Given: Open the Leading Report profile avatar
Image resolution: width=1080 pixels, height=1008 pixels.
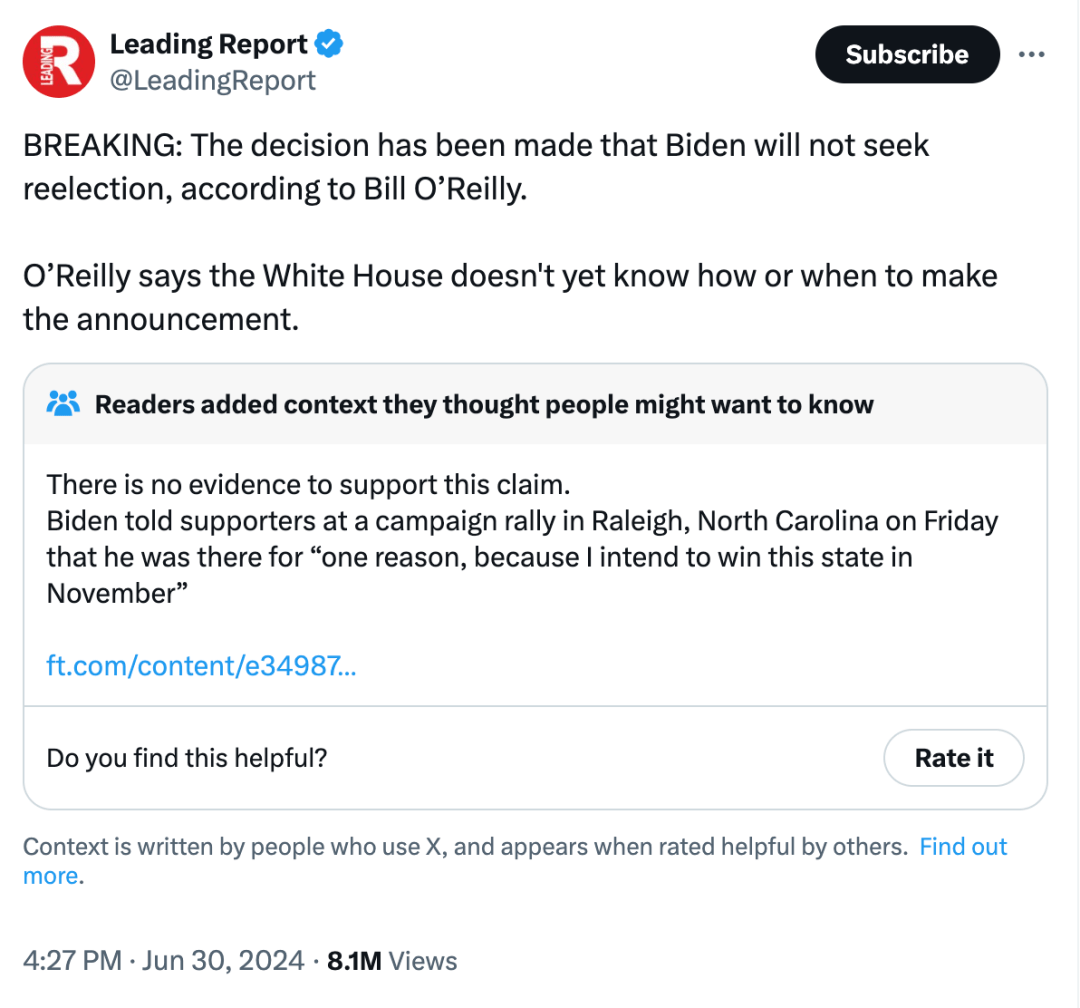Looking at the screenshot, I should (x=59, y=61).
